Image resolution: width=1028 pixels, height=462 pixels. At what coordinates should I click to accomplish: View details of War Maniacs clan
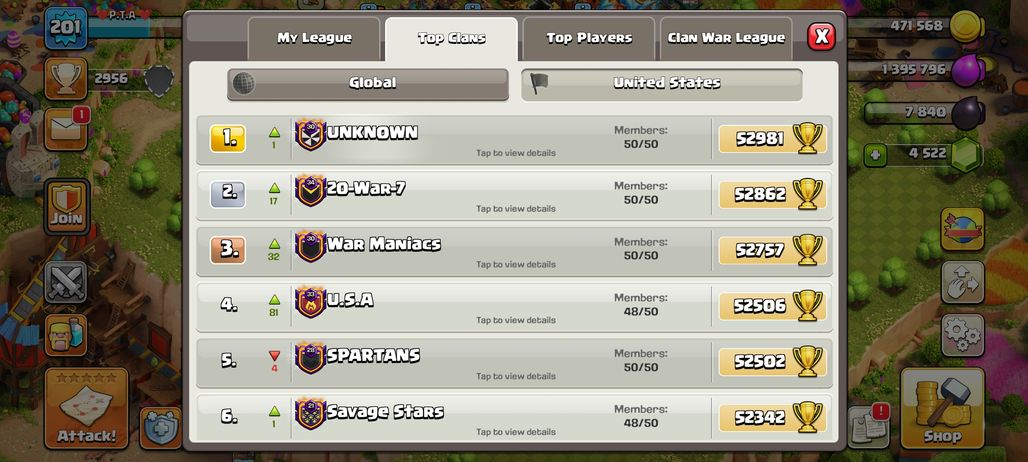(514, 252)
